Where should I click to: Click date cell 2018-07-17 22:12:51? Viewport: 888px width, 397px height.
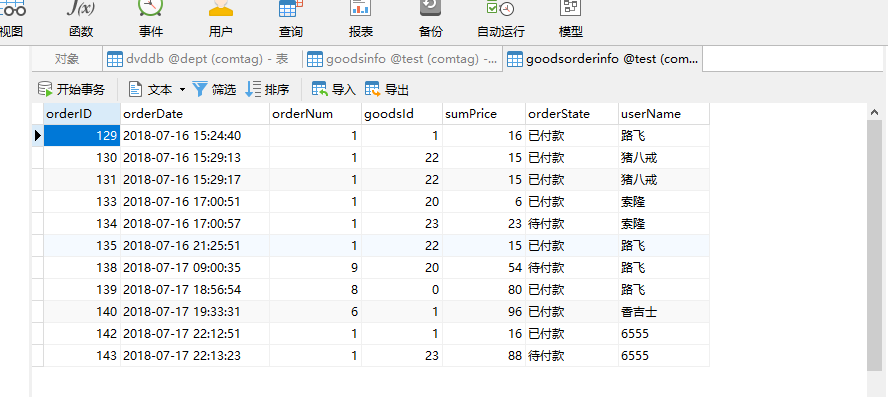pyautogui.click(x=195, y=334)
